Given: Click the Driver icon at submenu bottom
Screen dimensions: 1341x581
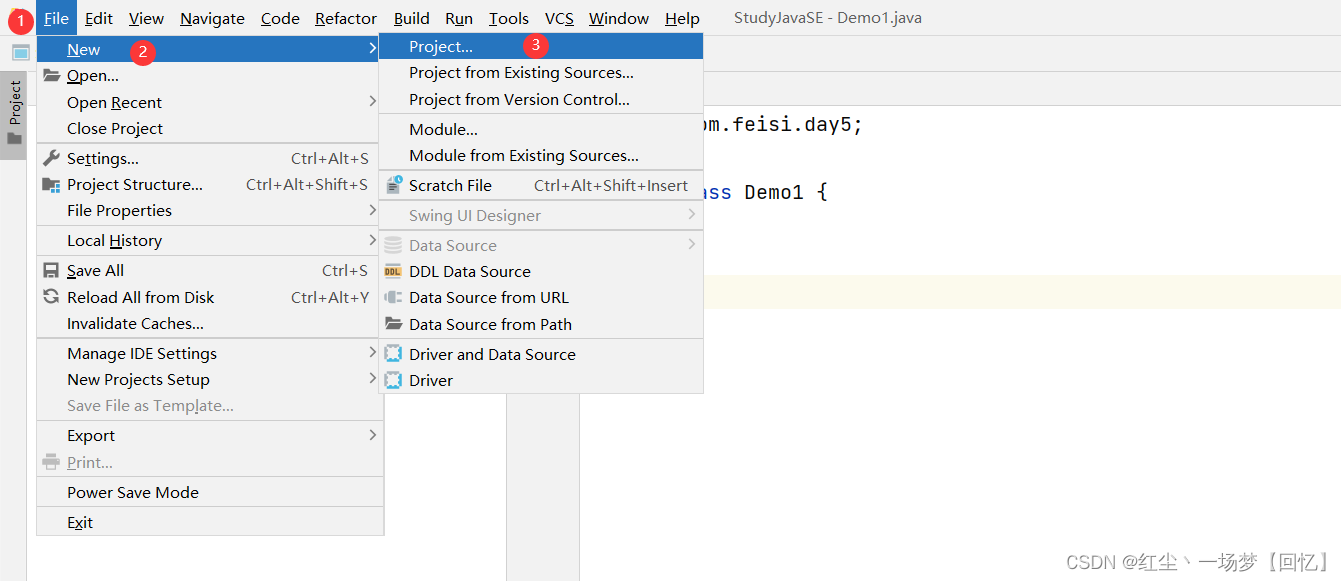Looking at the screenshot, I should [394, 380].
